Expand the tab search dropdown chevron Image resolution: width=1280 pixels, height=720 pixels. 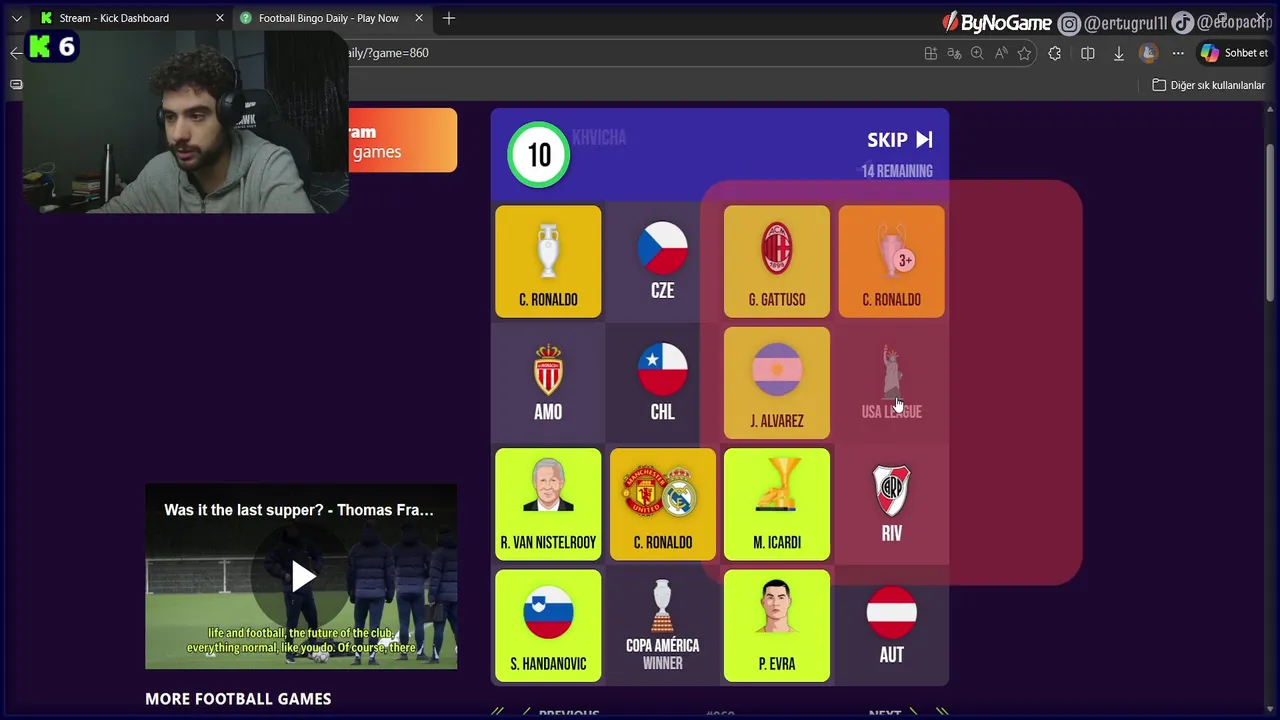(16, 18)
